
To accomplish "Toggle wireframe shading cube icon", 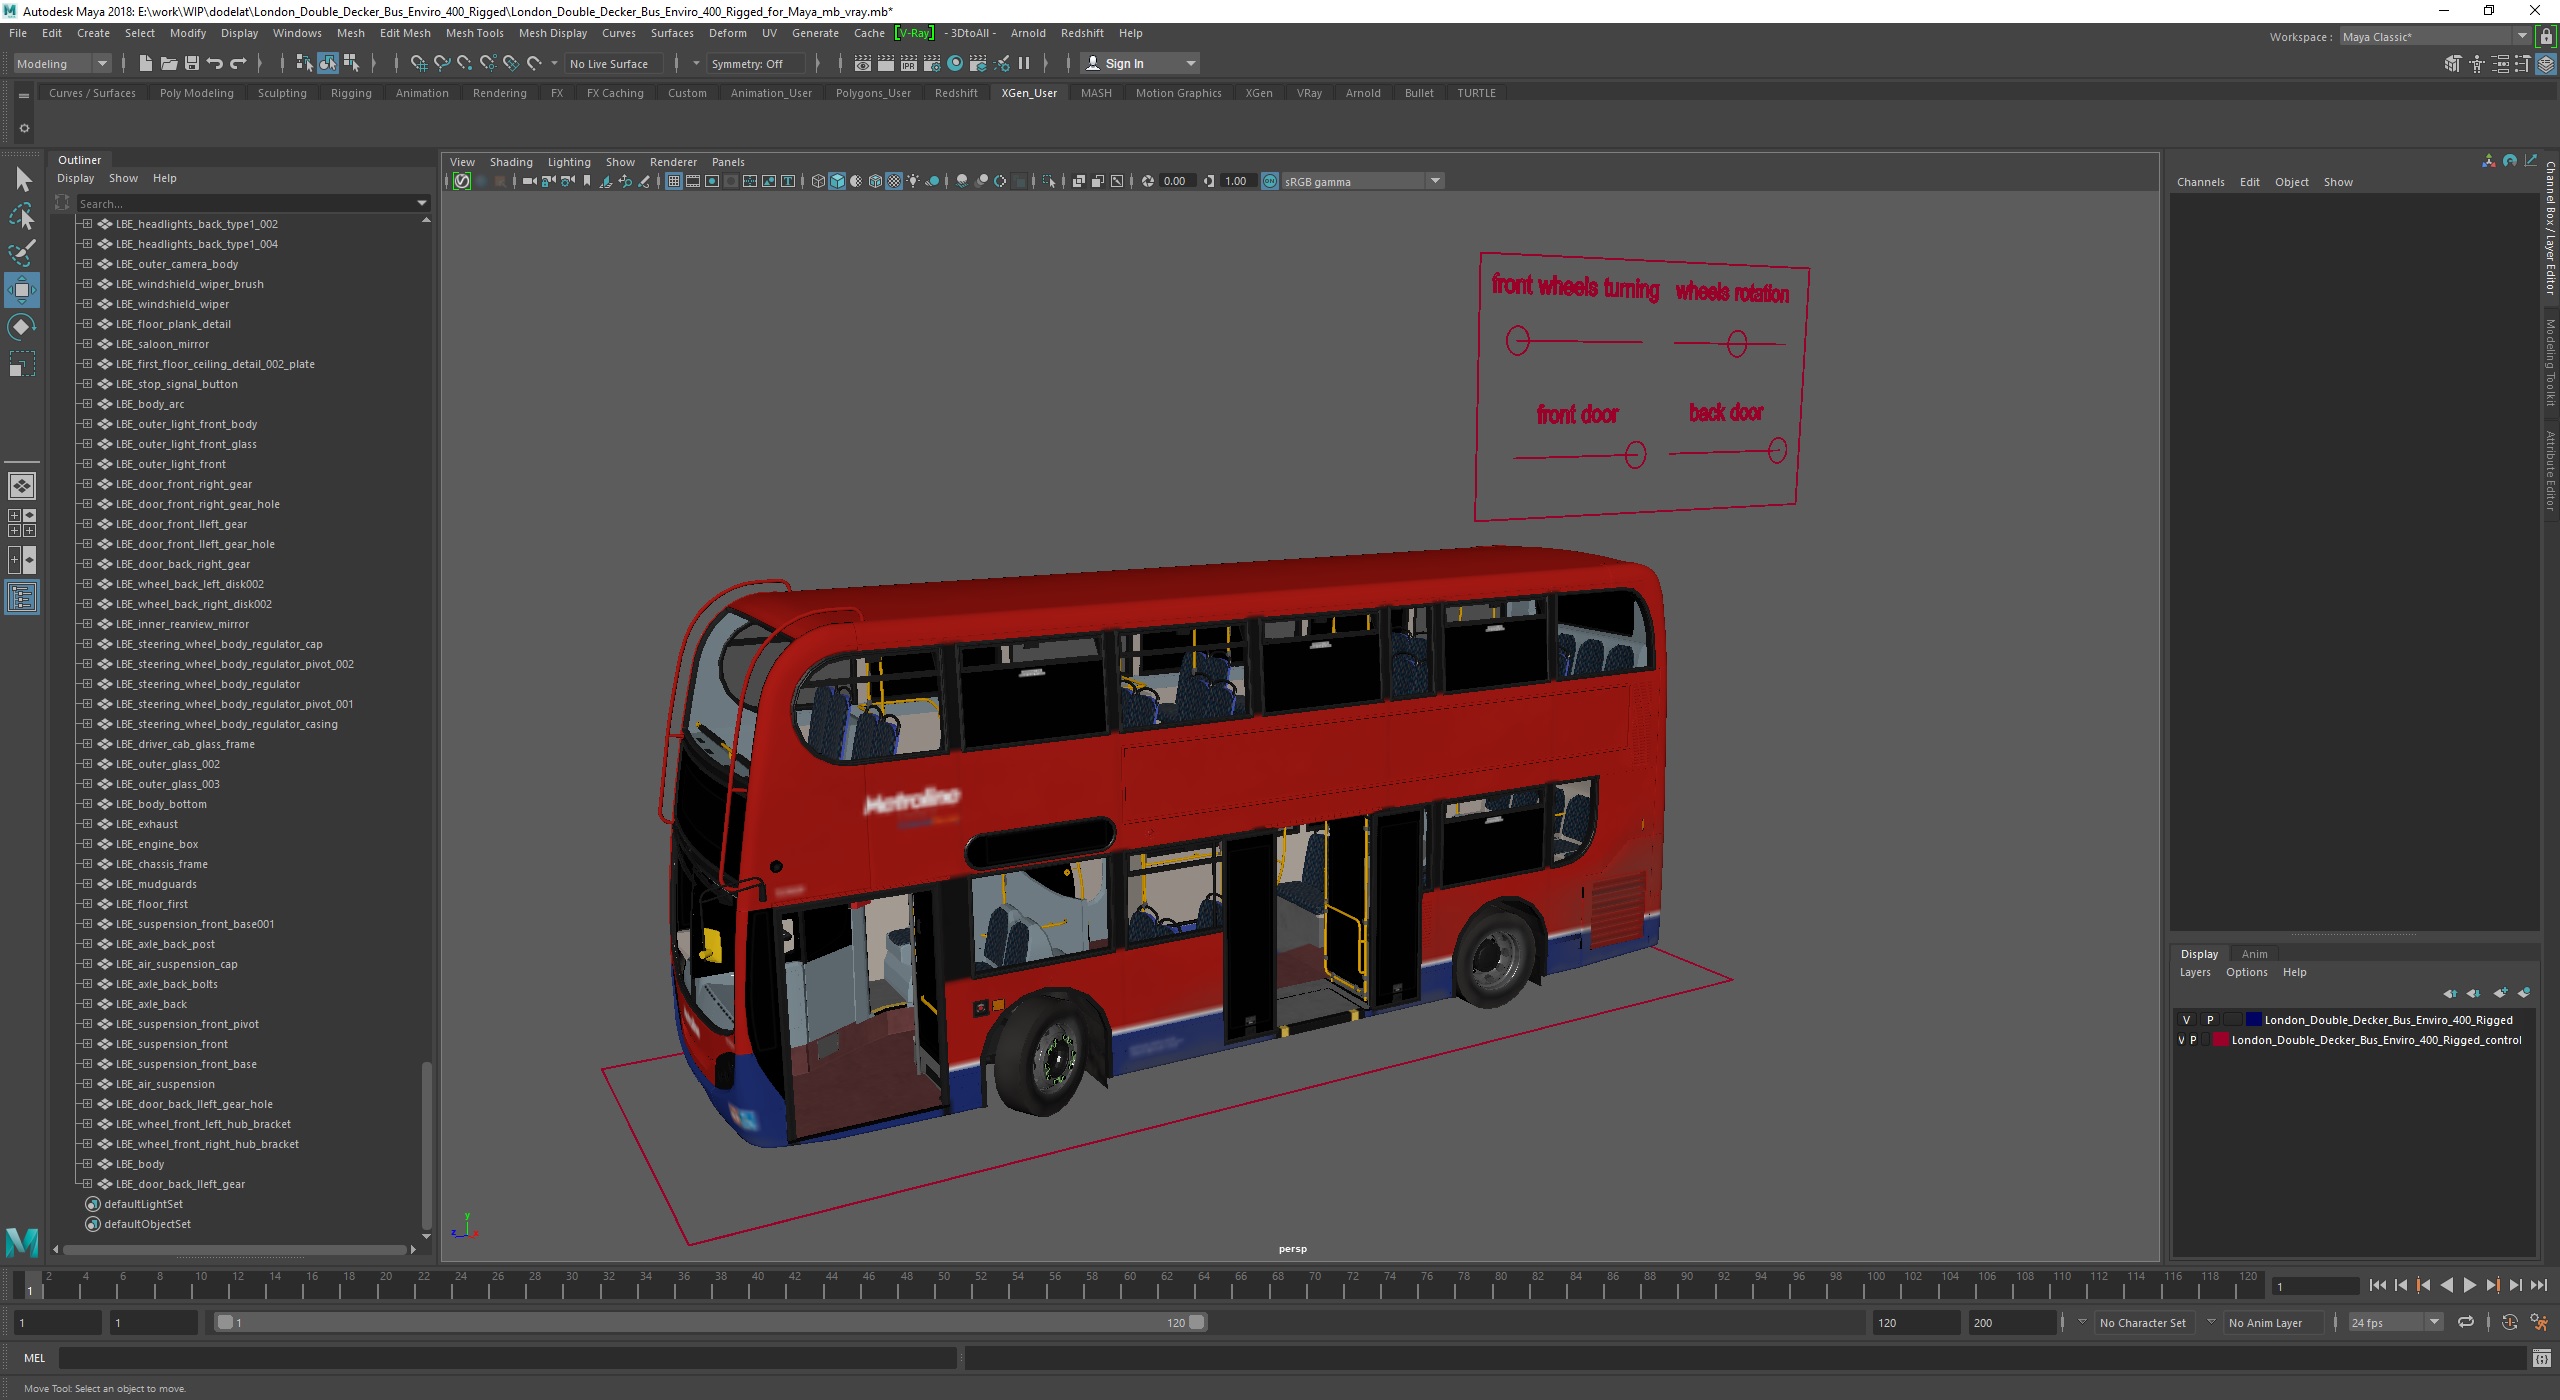I will 818,181.
